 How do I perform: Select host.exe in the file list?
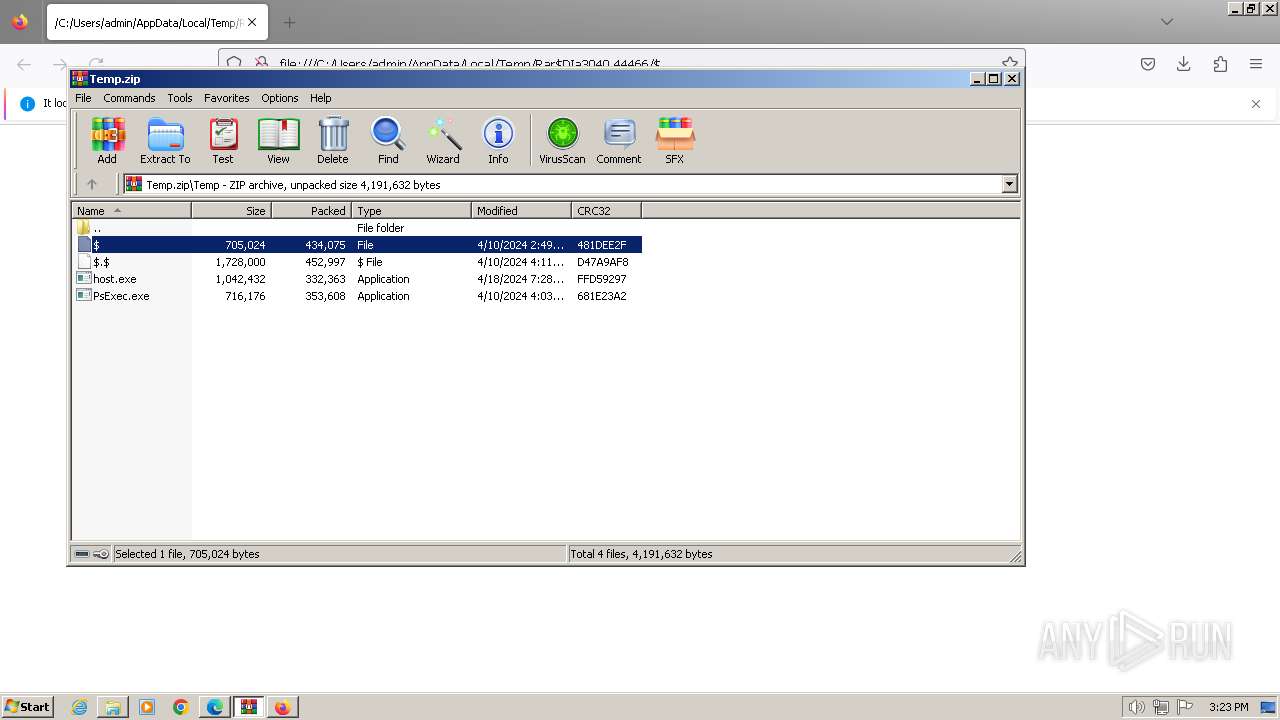click(358, 279)
